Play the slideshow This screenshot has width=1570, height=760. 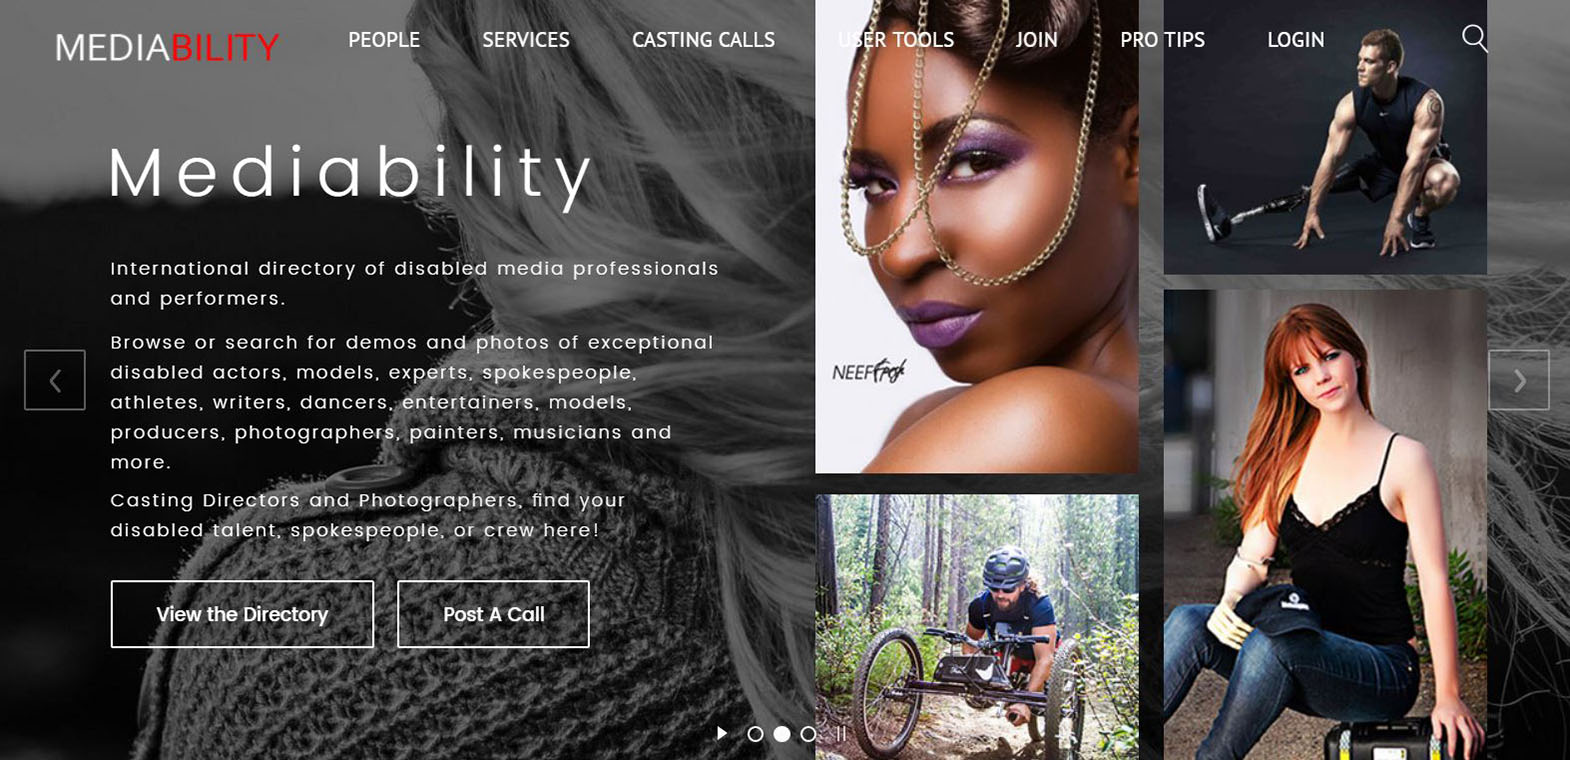click(x=722, y=734)
